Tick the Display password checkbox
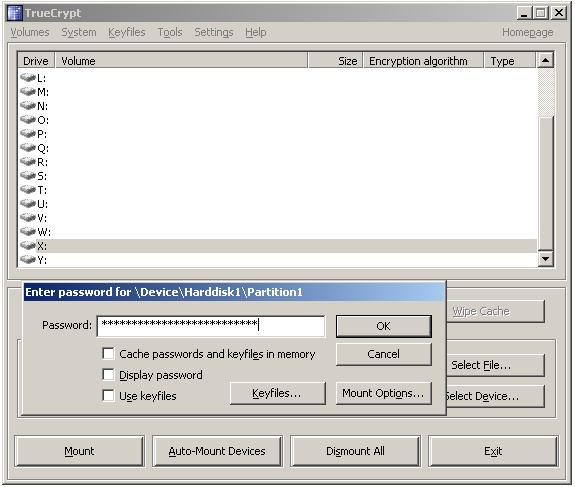Image resolution: width=575 pixels, height=487 pixels. (108, 374)
